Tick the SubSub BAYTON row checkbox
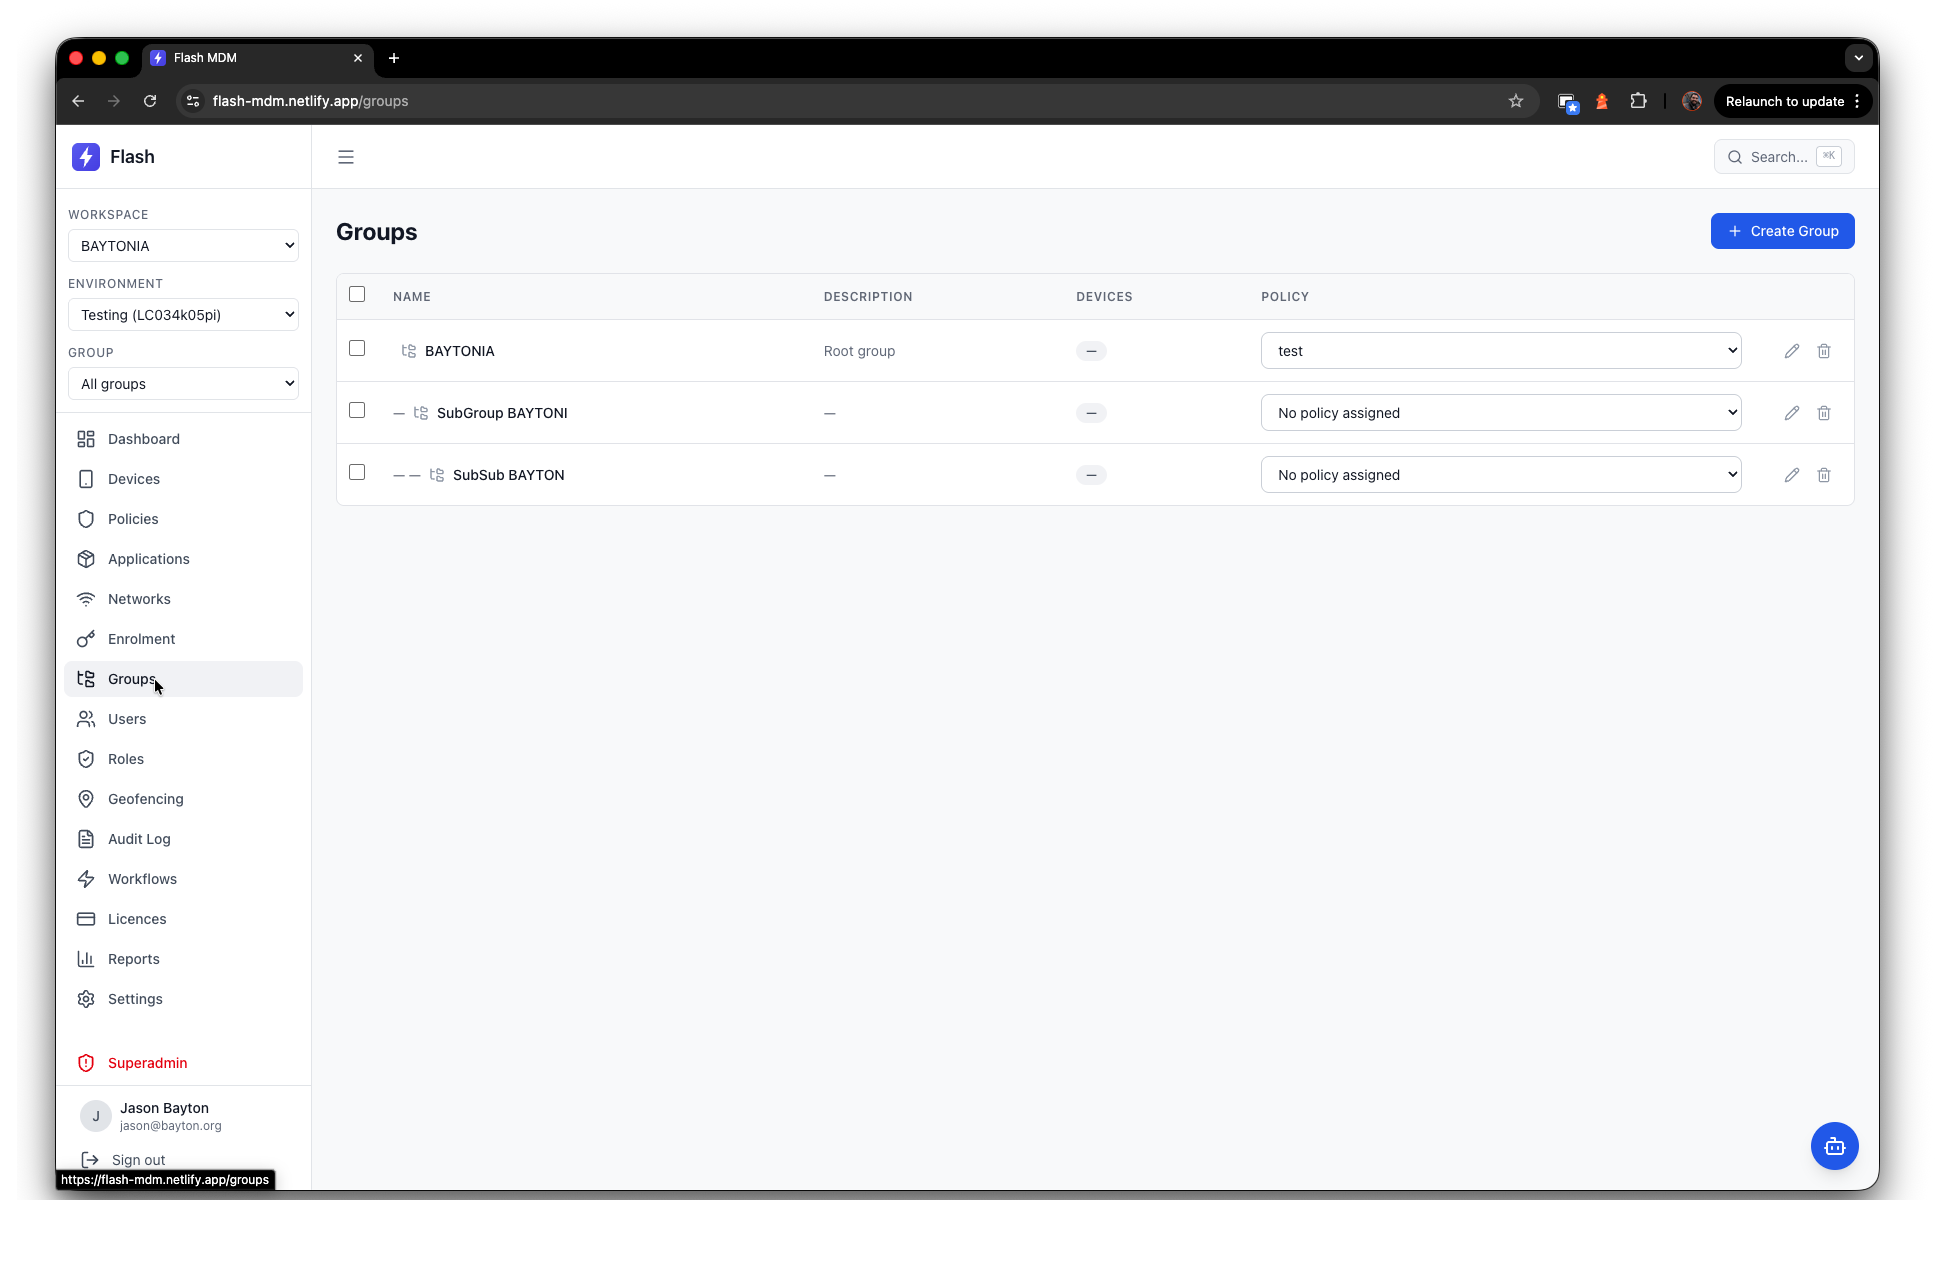The image size is (1935, 1264). [x=357, y=472]
